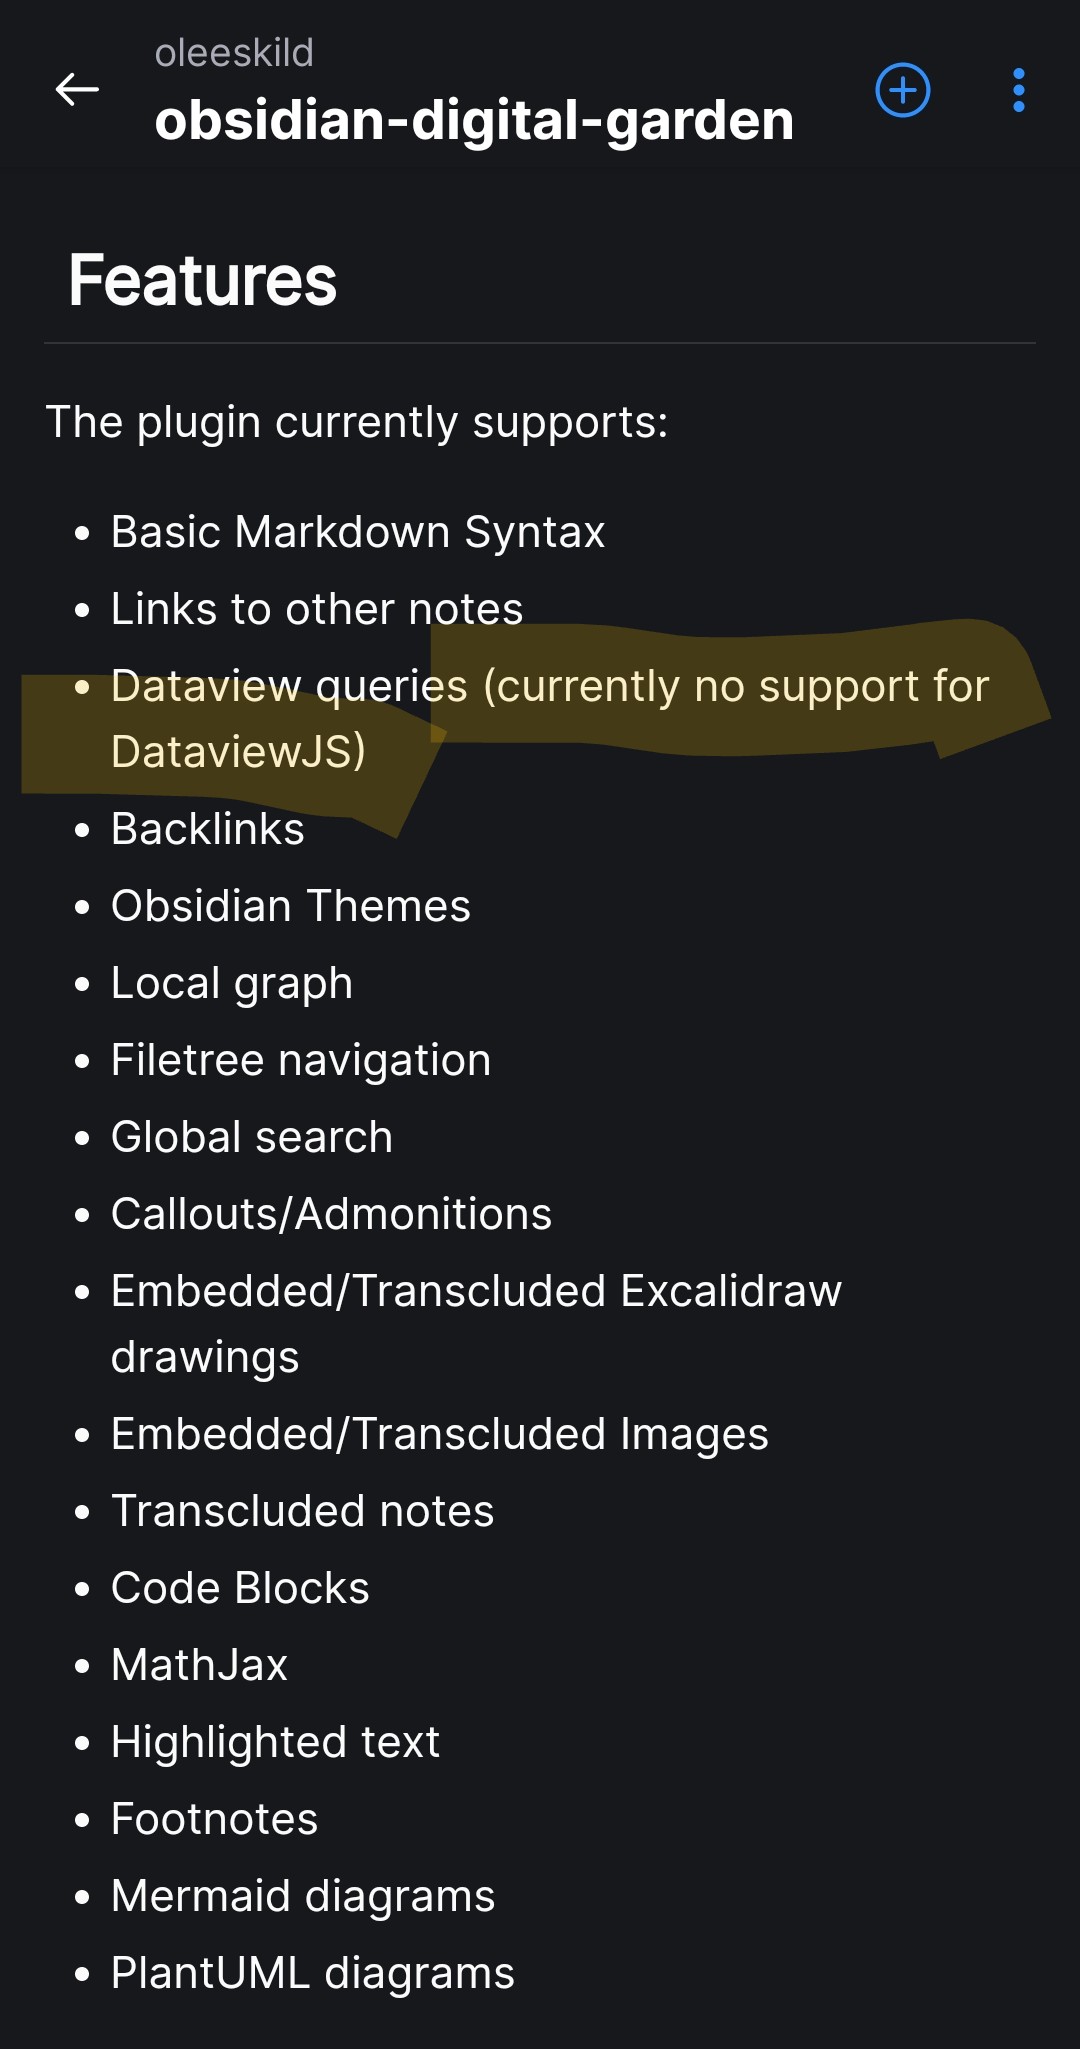Tap the Obsidian Themes entry

pyautogui.click(x=291, y=905)
